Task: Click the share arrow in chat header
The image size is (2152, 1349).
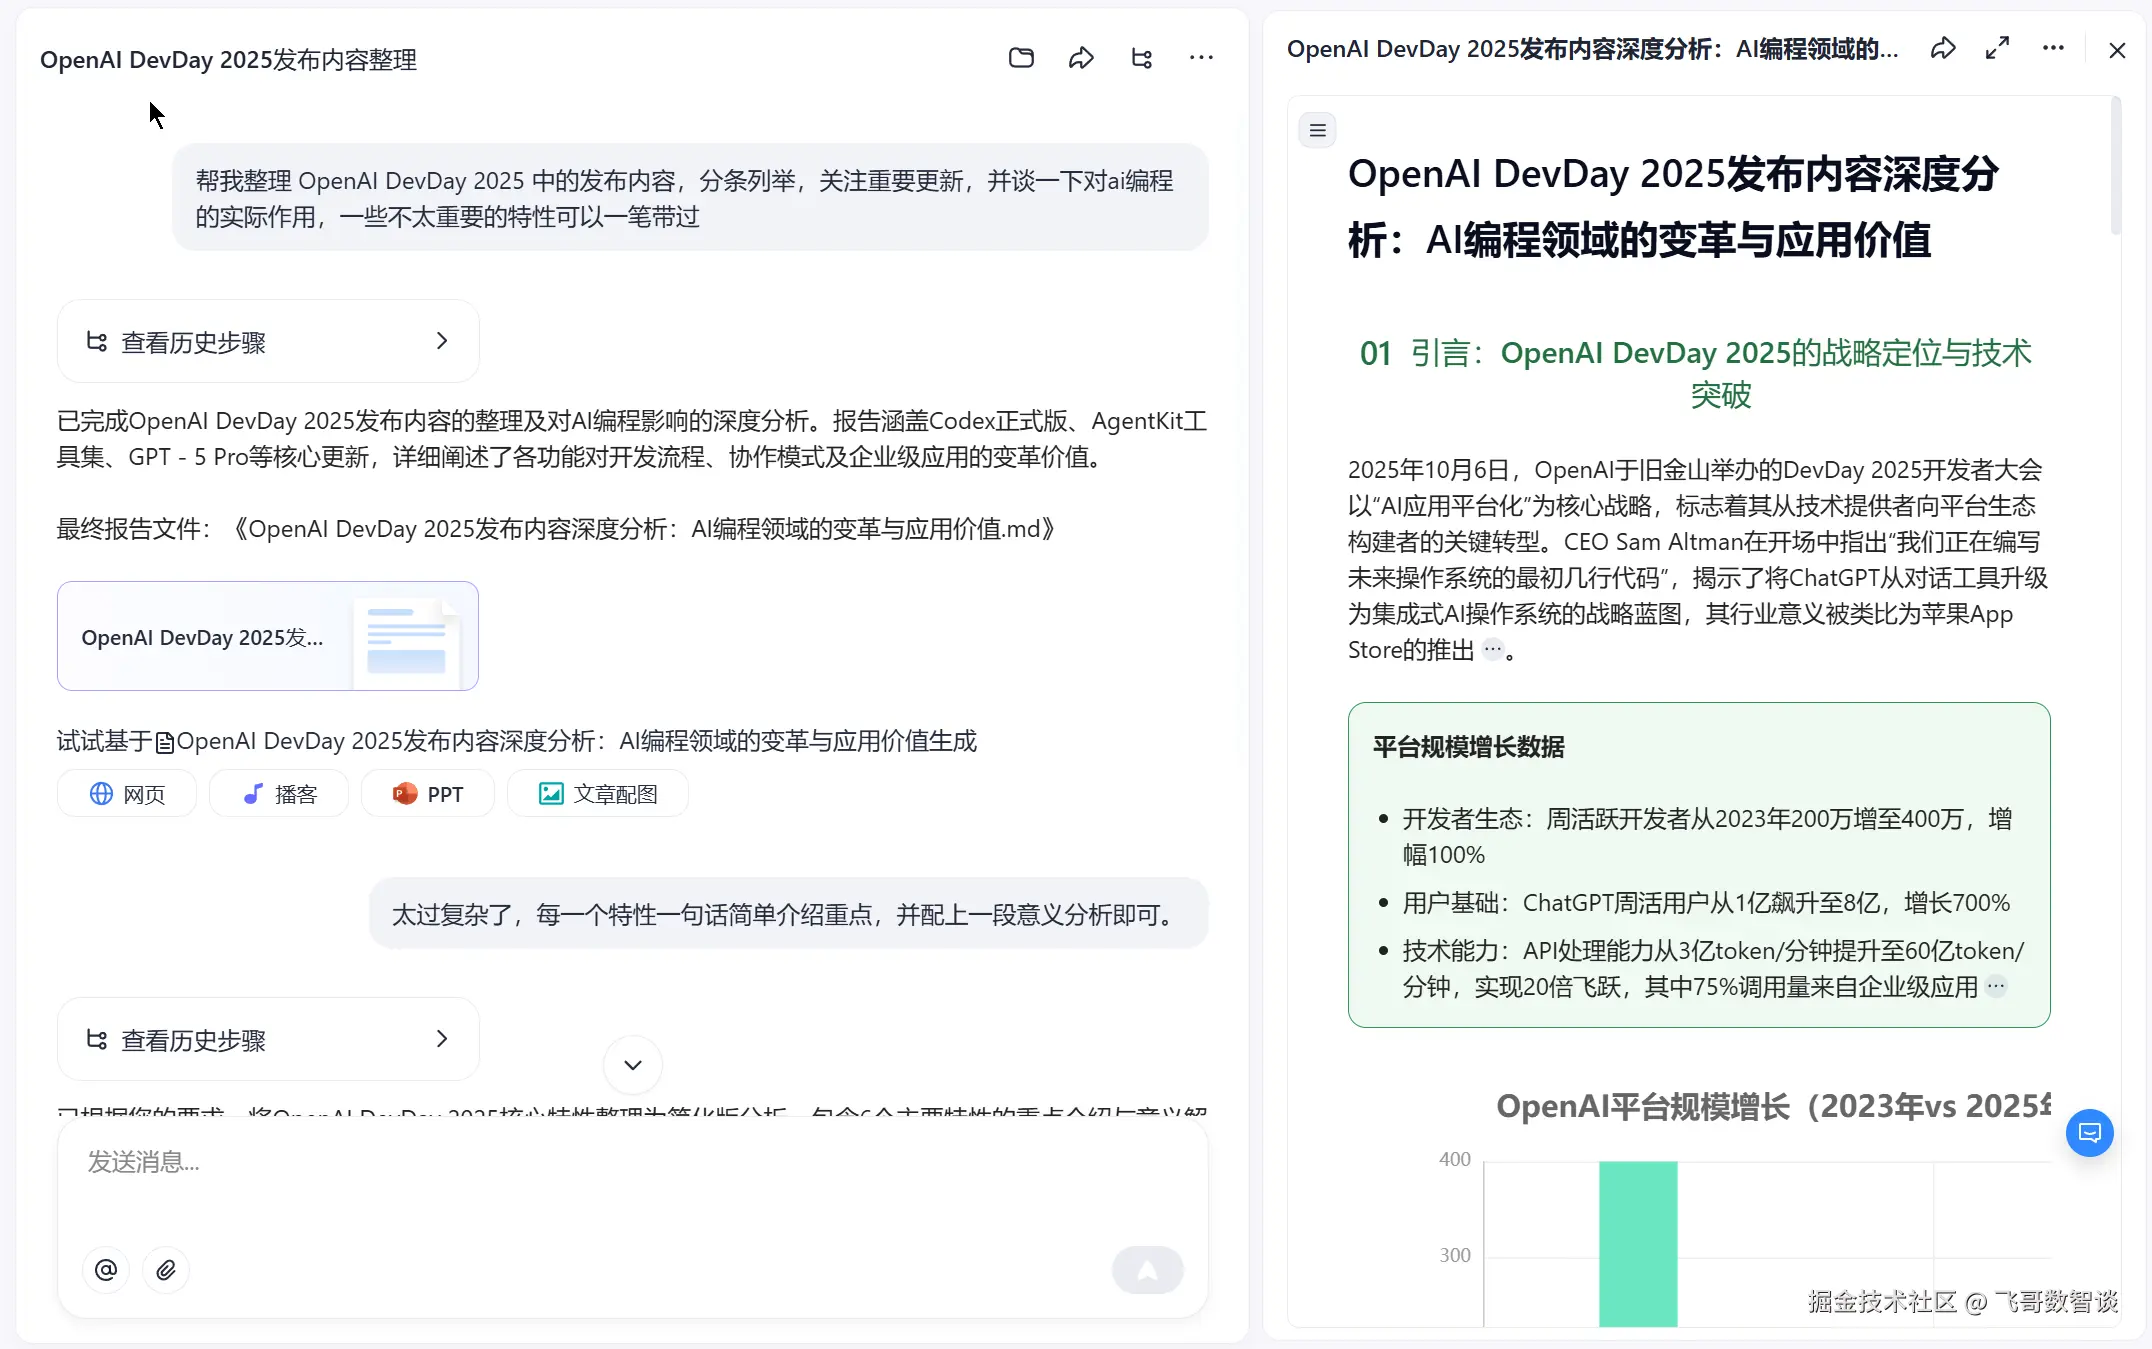Action: click(1081, 58)
